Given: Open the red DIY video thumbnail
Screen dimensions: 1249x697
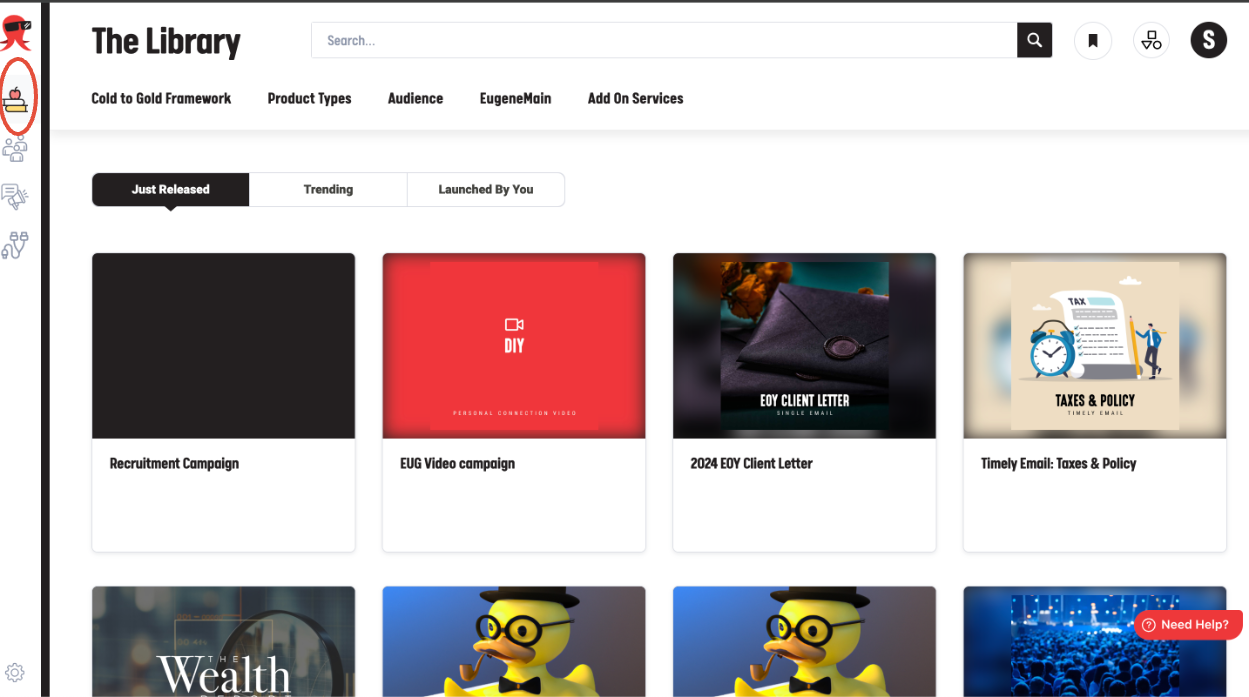Looking at the screenshot, I should (x=514, y=346).
